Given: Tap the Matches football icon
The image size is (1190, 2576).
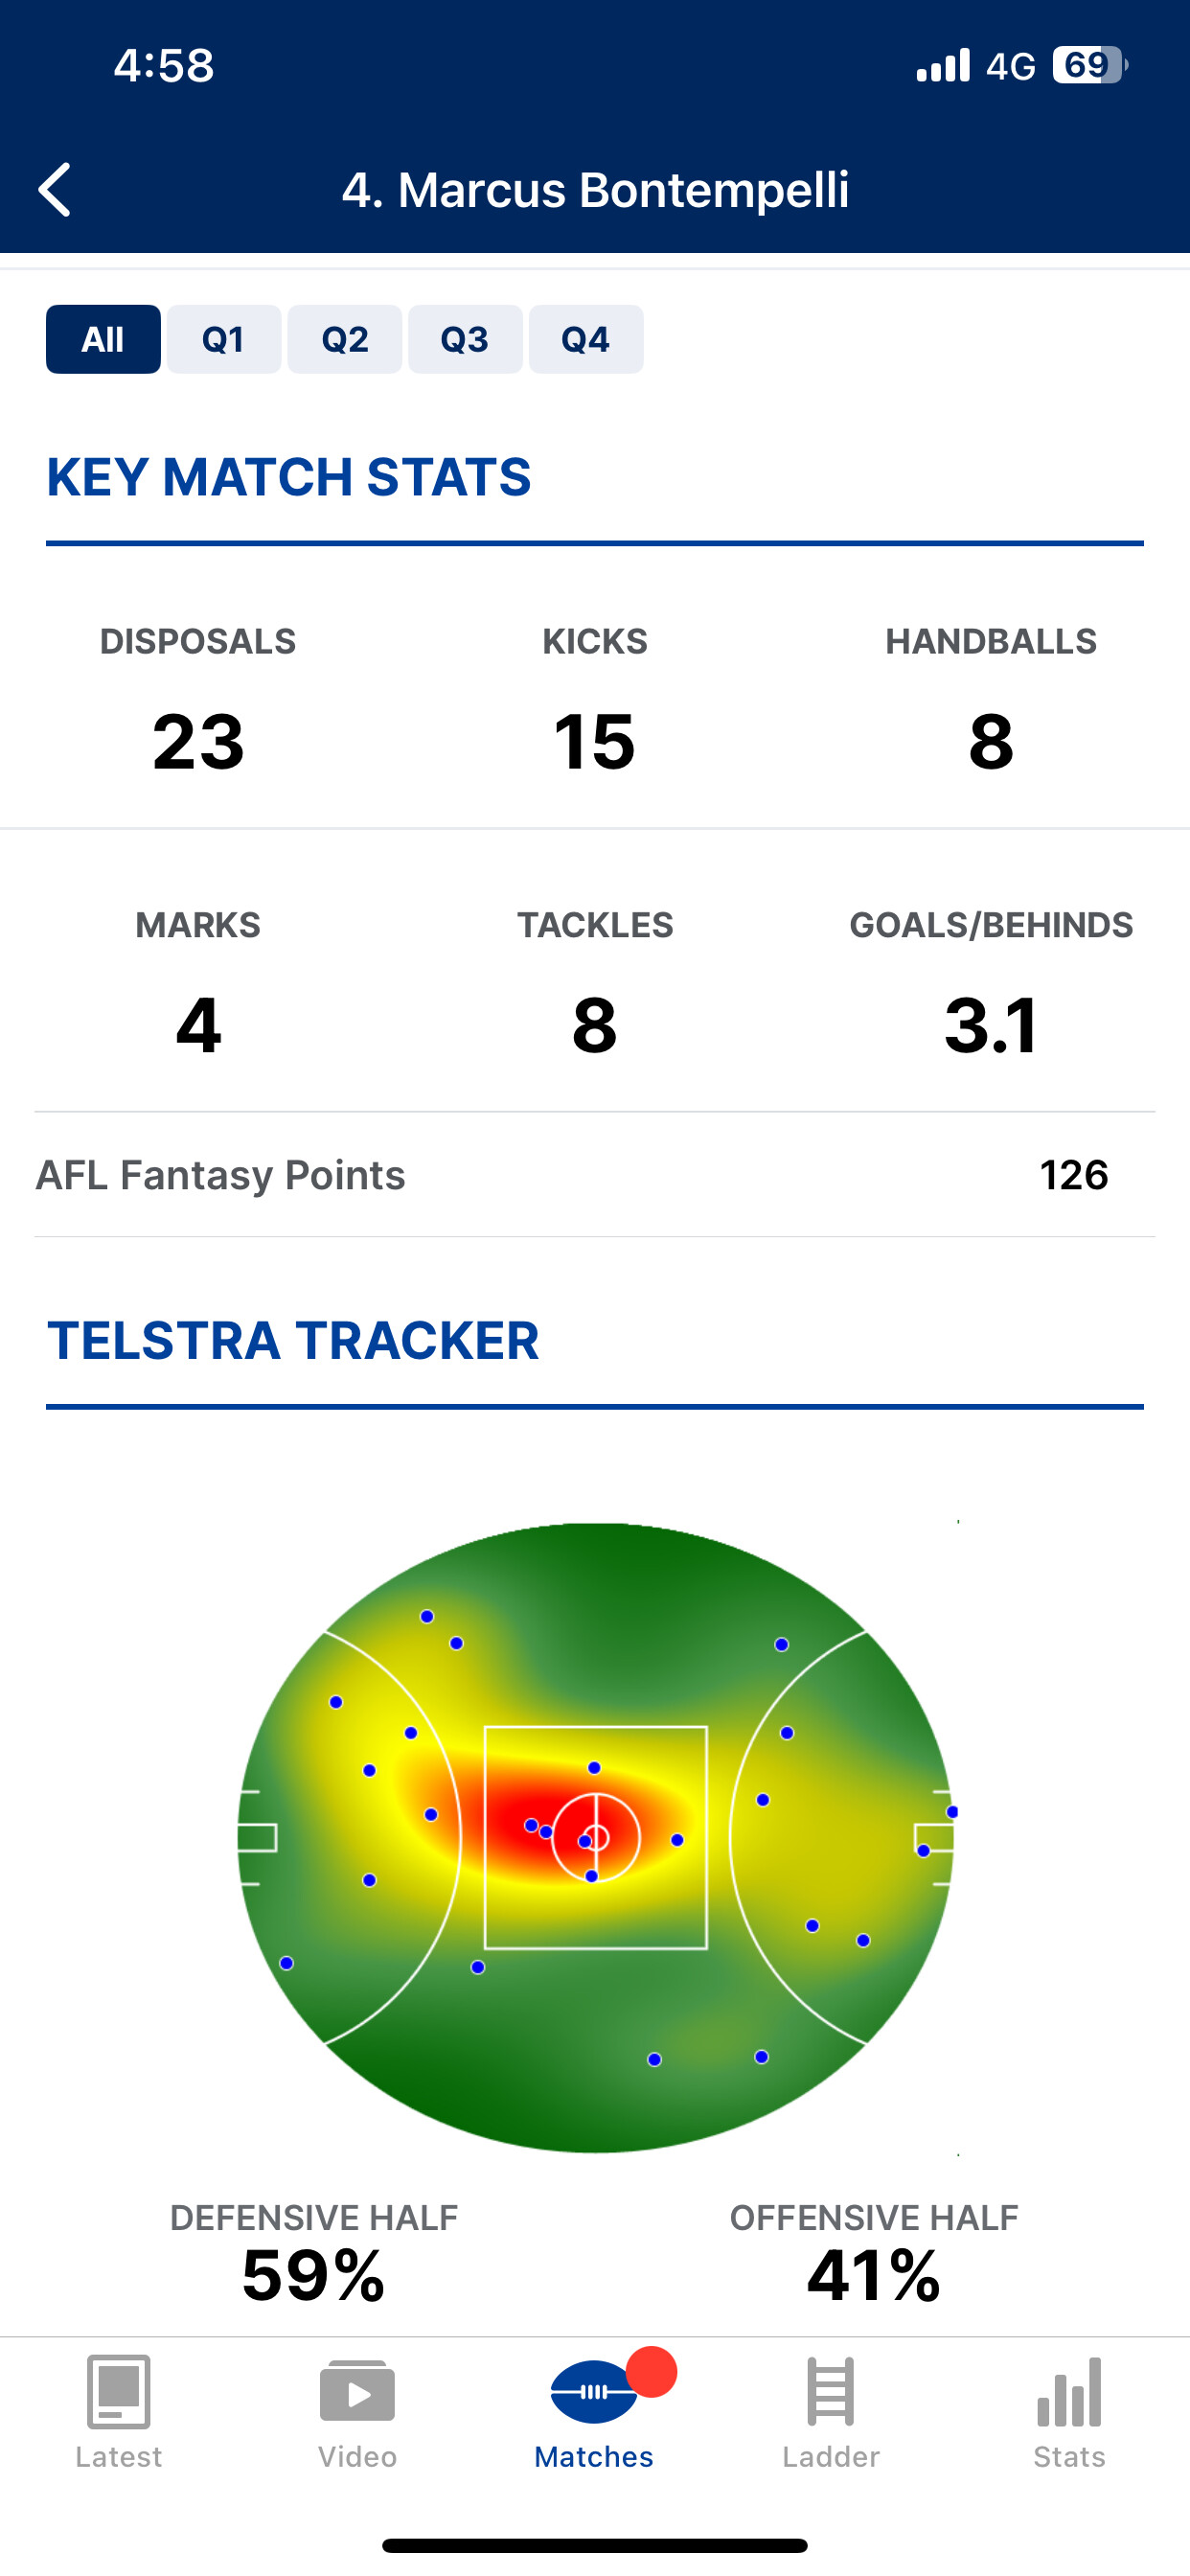Looking at the screenshot, I should click(594, 2392).
